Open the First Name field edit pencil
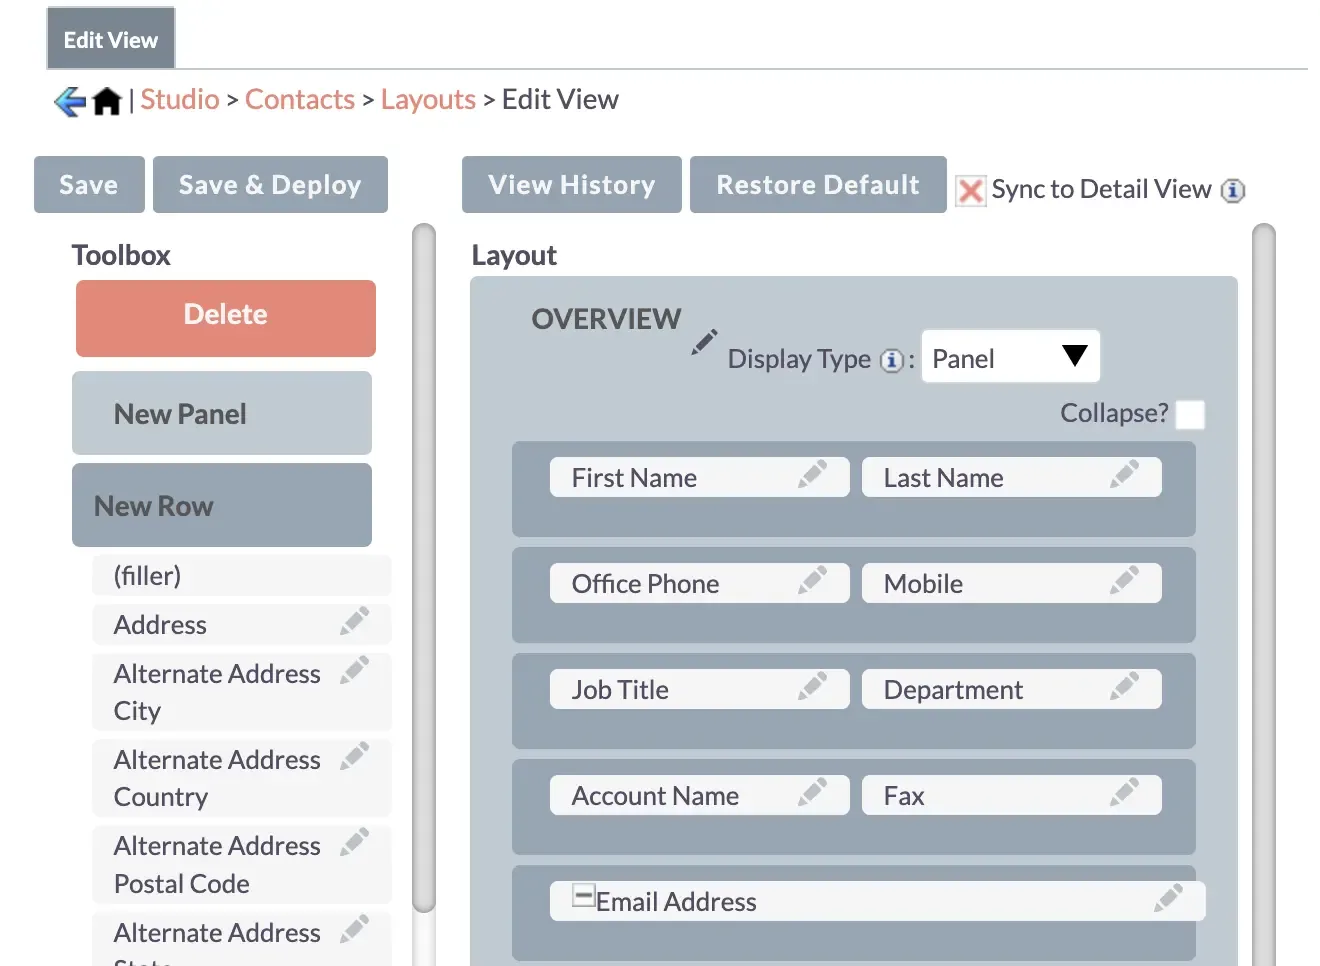 click(813, 477)
